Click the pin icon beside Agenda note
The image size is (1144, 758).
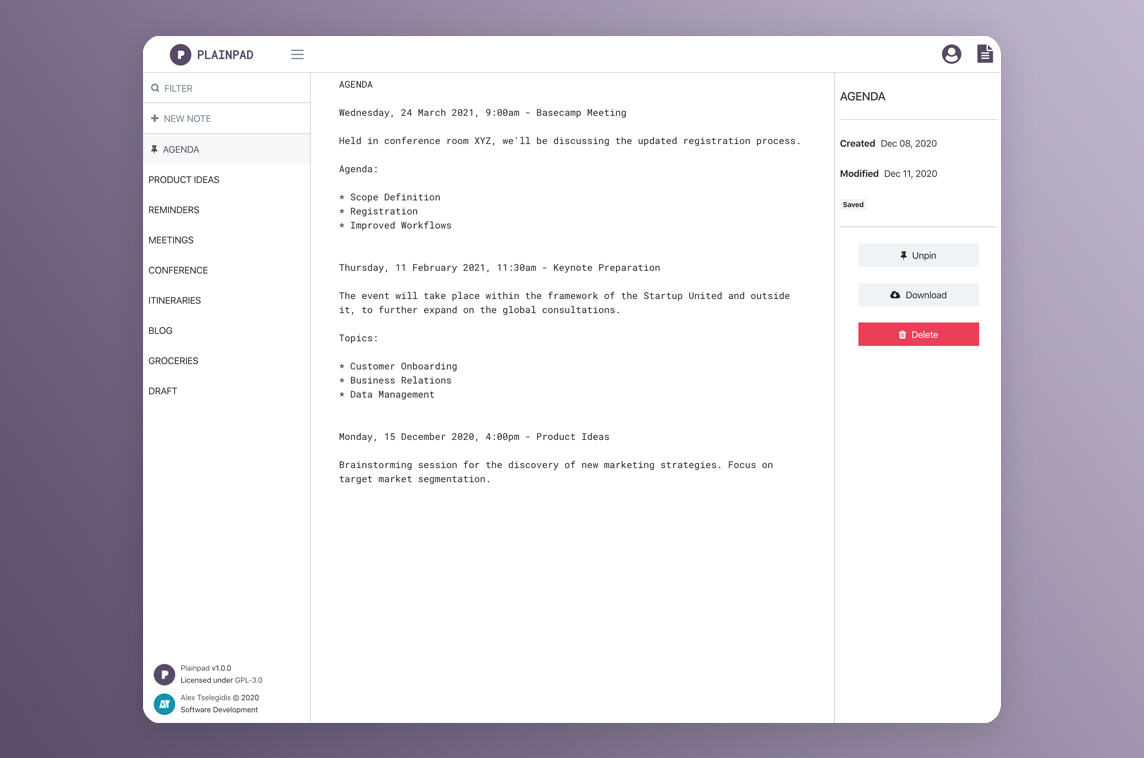tap(154, 149)
